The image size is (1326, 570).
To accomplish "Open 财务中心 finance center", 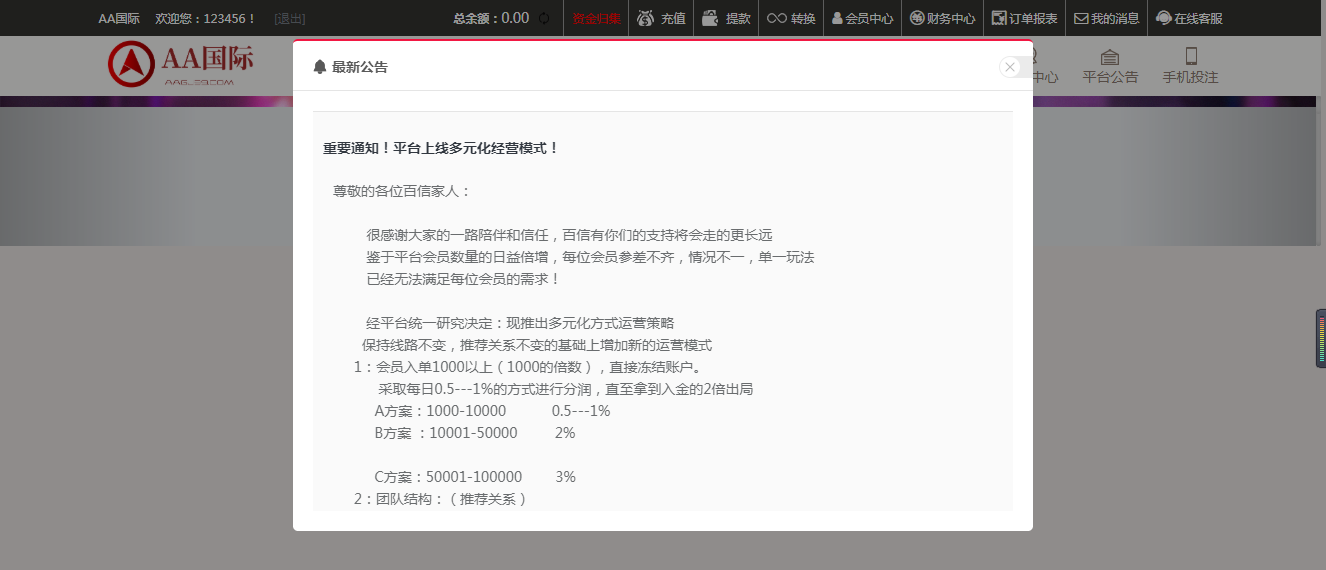I will tap(942, 18).
